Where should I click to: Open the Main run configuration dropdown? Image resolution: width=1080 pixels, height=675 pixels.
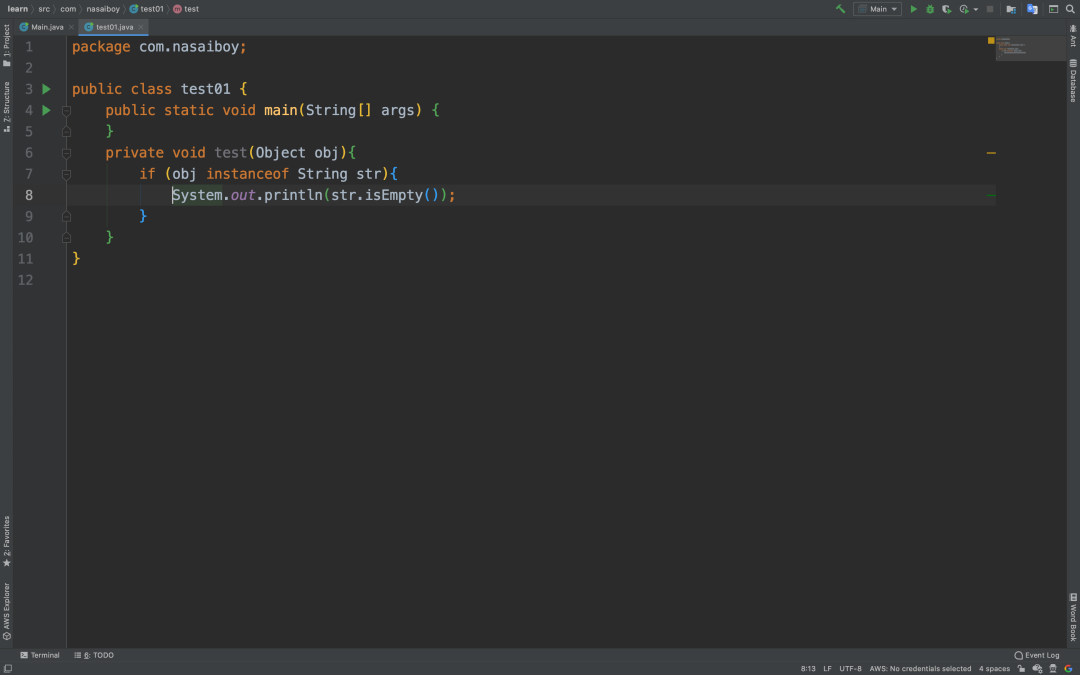click(x=878, y=8)
